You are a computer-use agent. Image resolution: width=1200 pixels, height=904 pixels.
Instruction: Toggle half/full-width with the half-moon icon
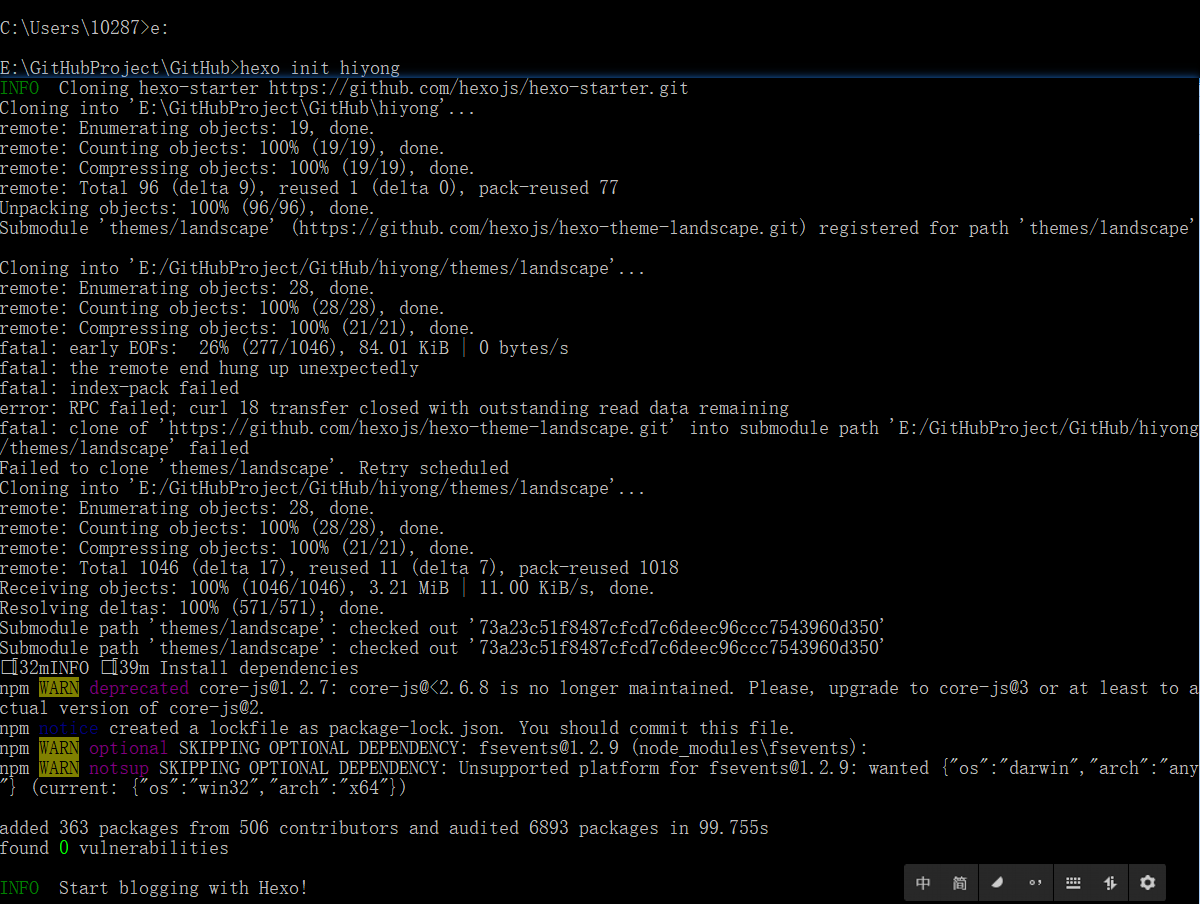(997, 883)
